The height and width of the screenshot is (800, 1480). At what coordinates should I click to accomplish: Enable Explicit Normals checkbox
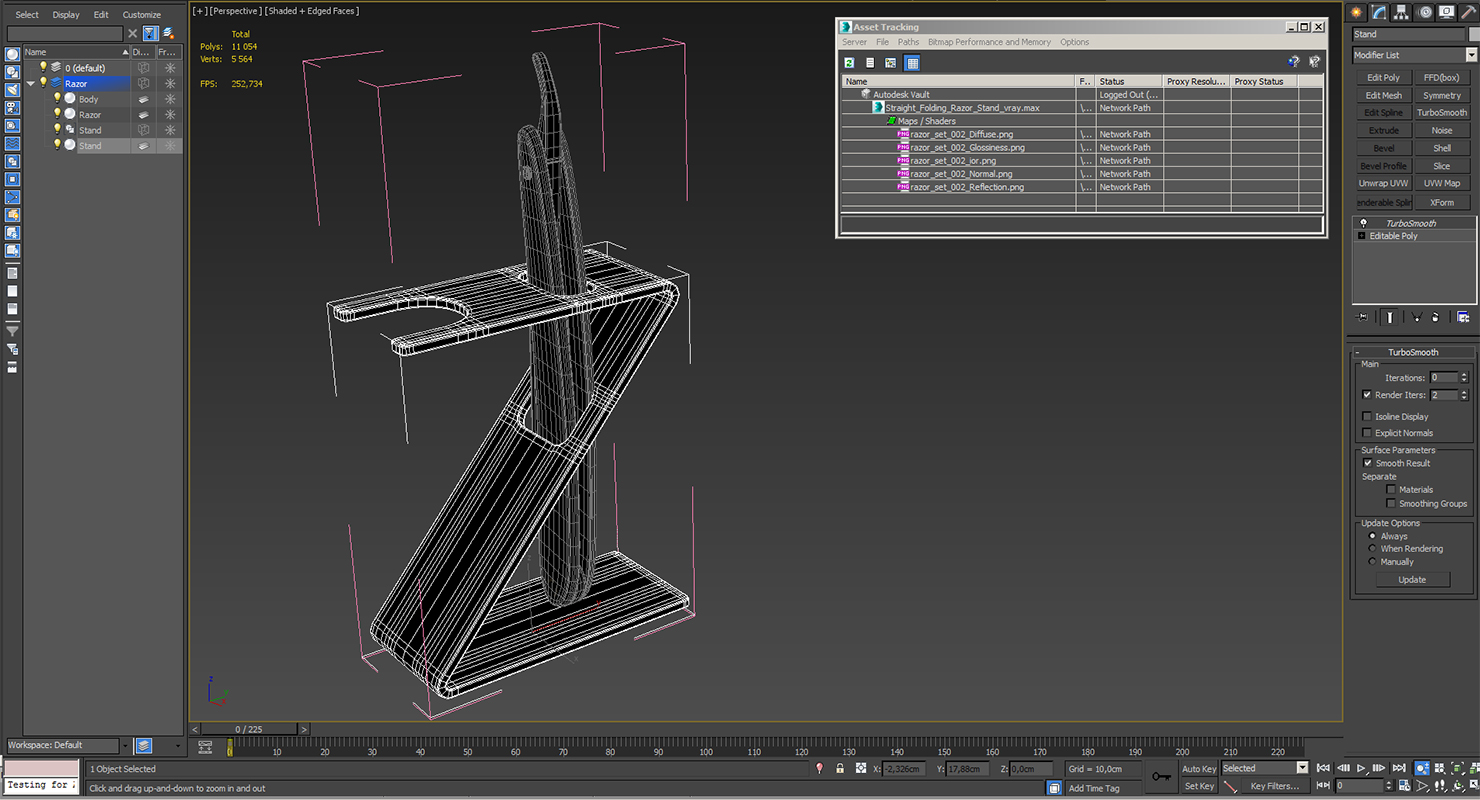pos(1367,433)
